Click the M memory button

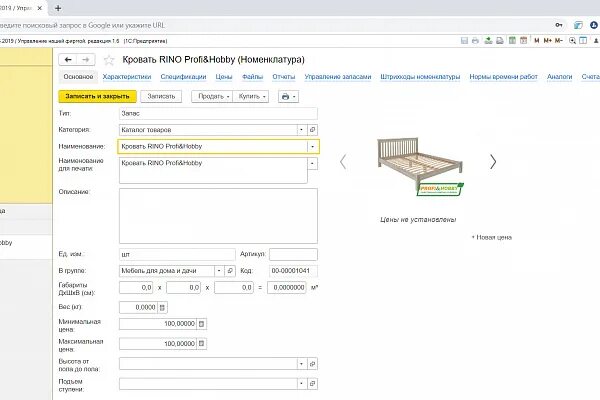(536, 41)
